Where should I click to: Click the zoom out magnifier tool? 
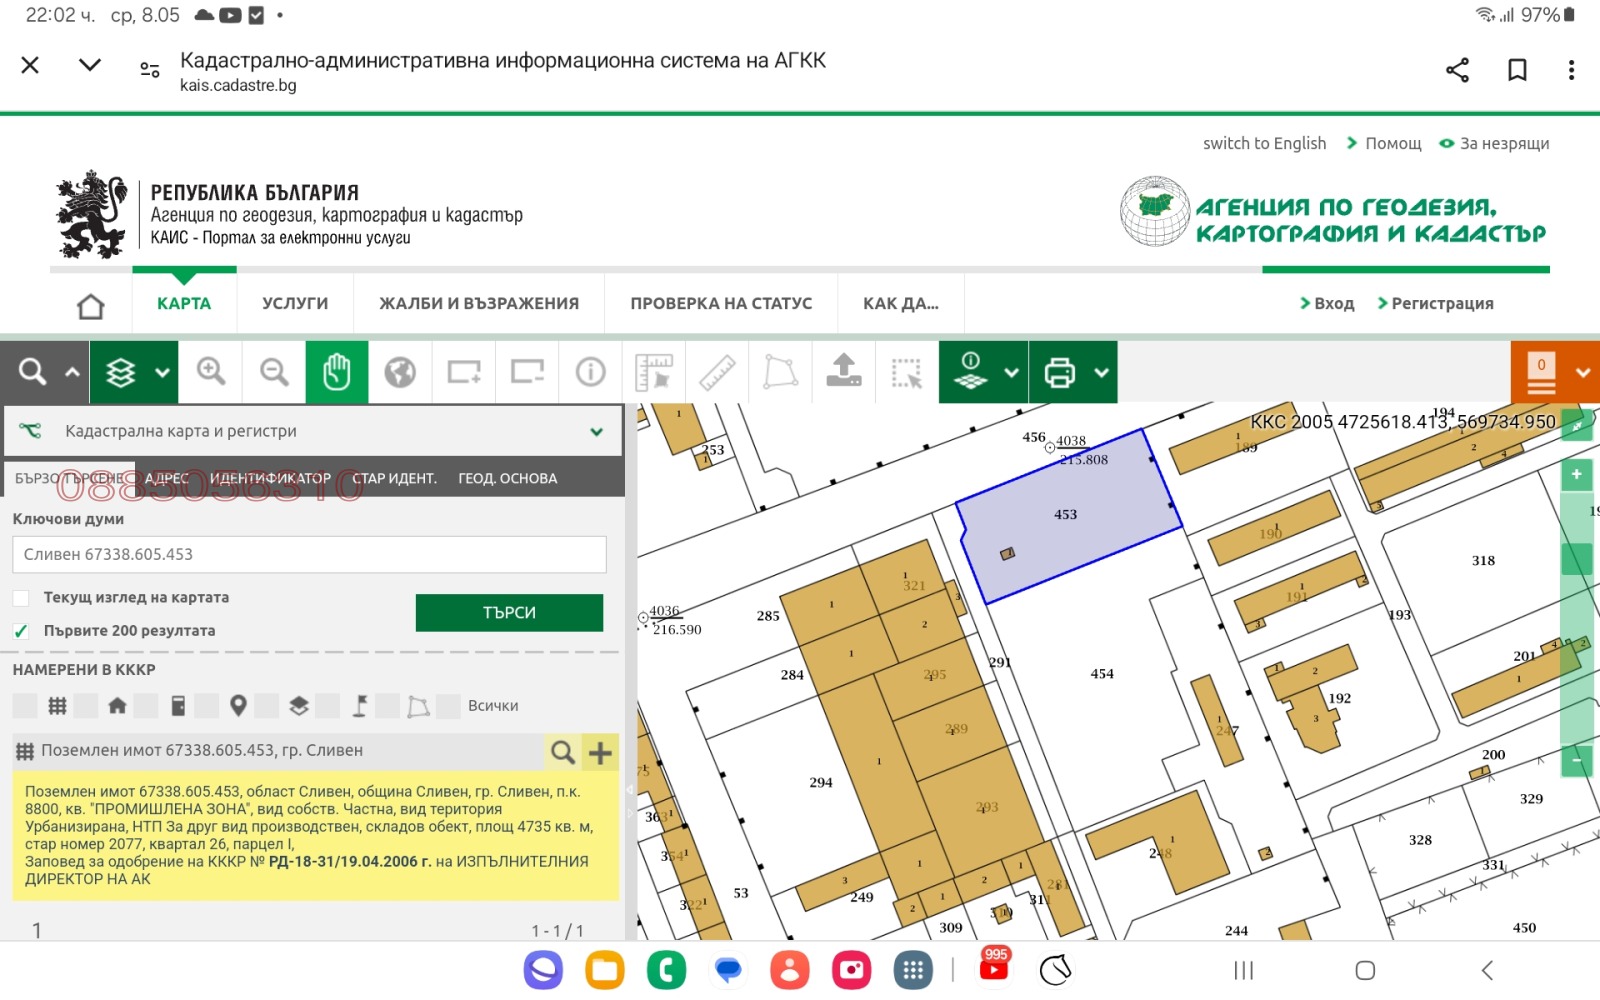(274, 372)
